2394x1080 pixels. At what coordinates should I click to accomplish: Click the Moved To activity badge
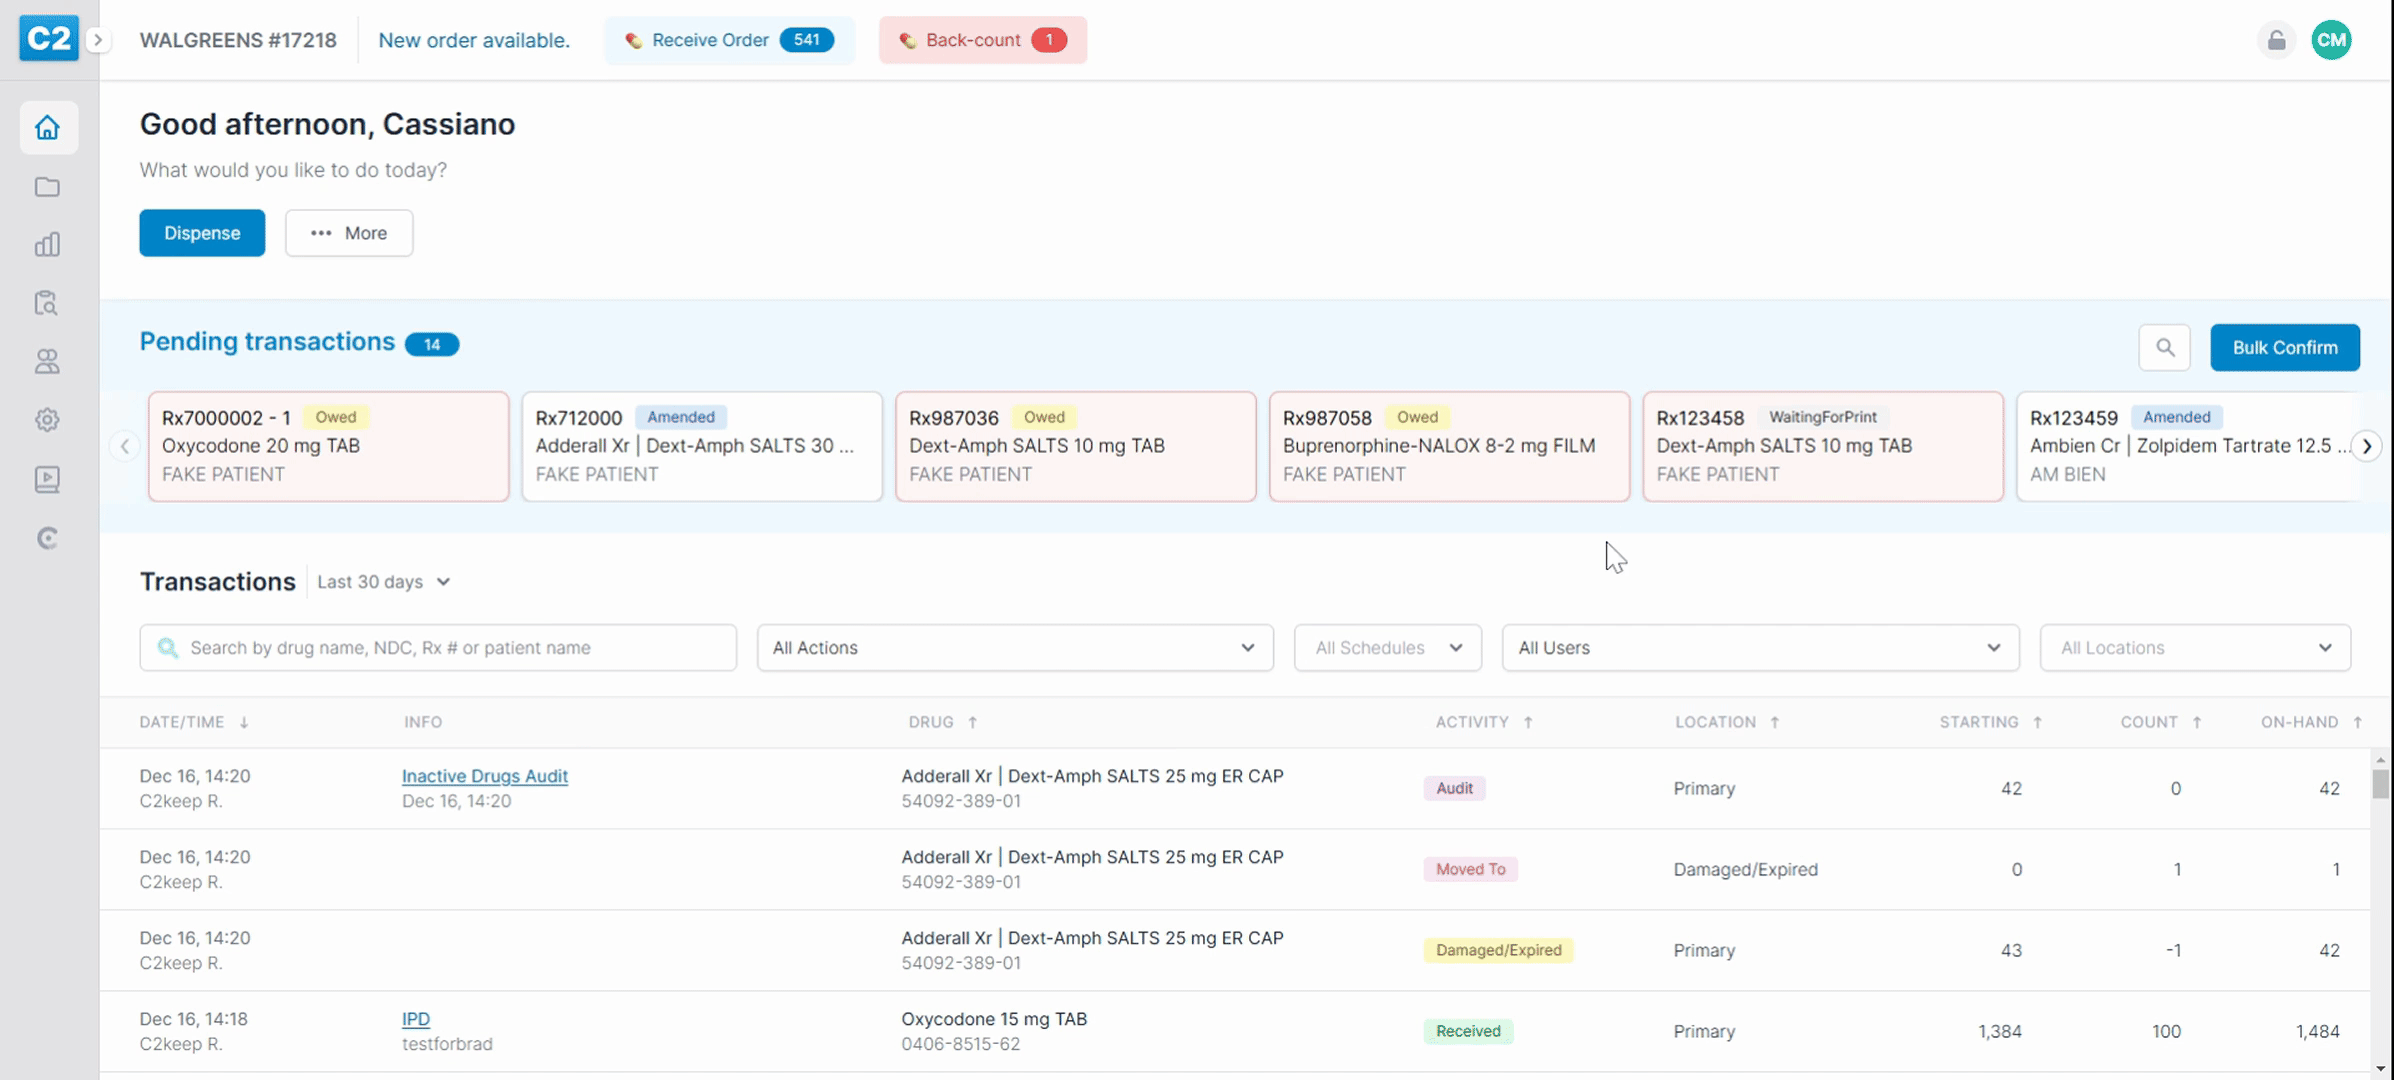[x=1470, y=869]
